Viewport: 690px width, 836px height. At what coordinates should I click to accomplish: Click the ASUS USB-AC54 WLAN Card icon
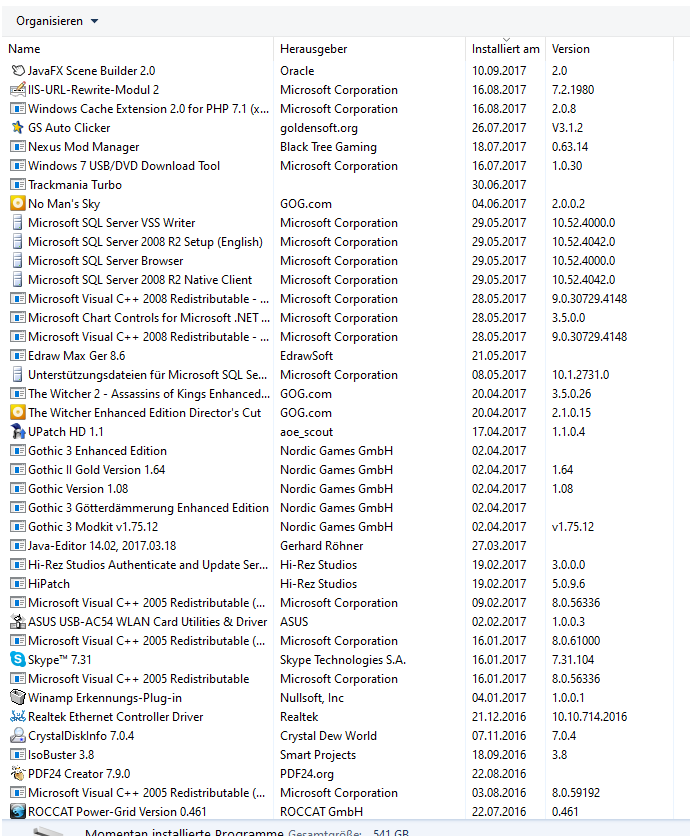18,622
